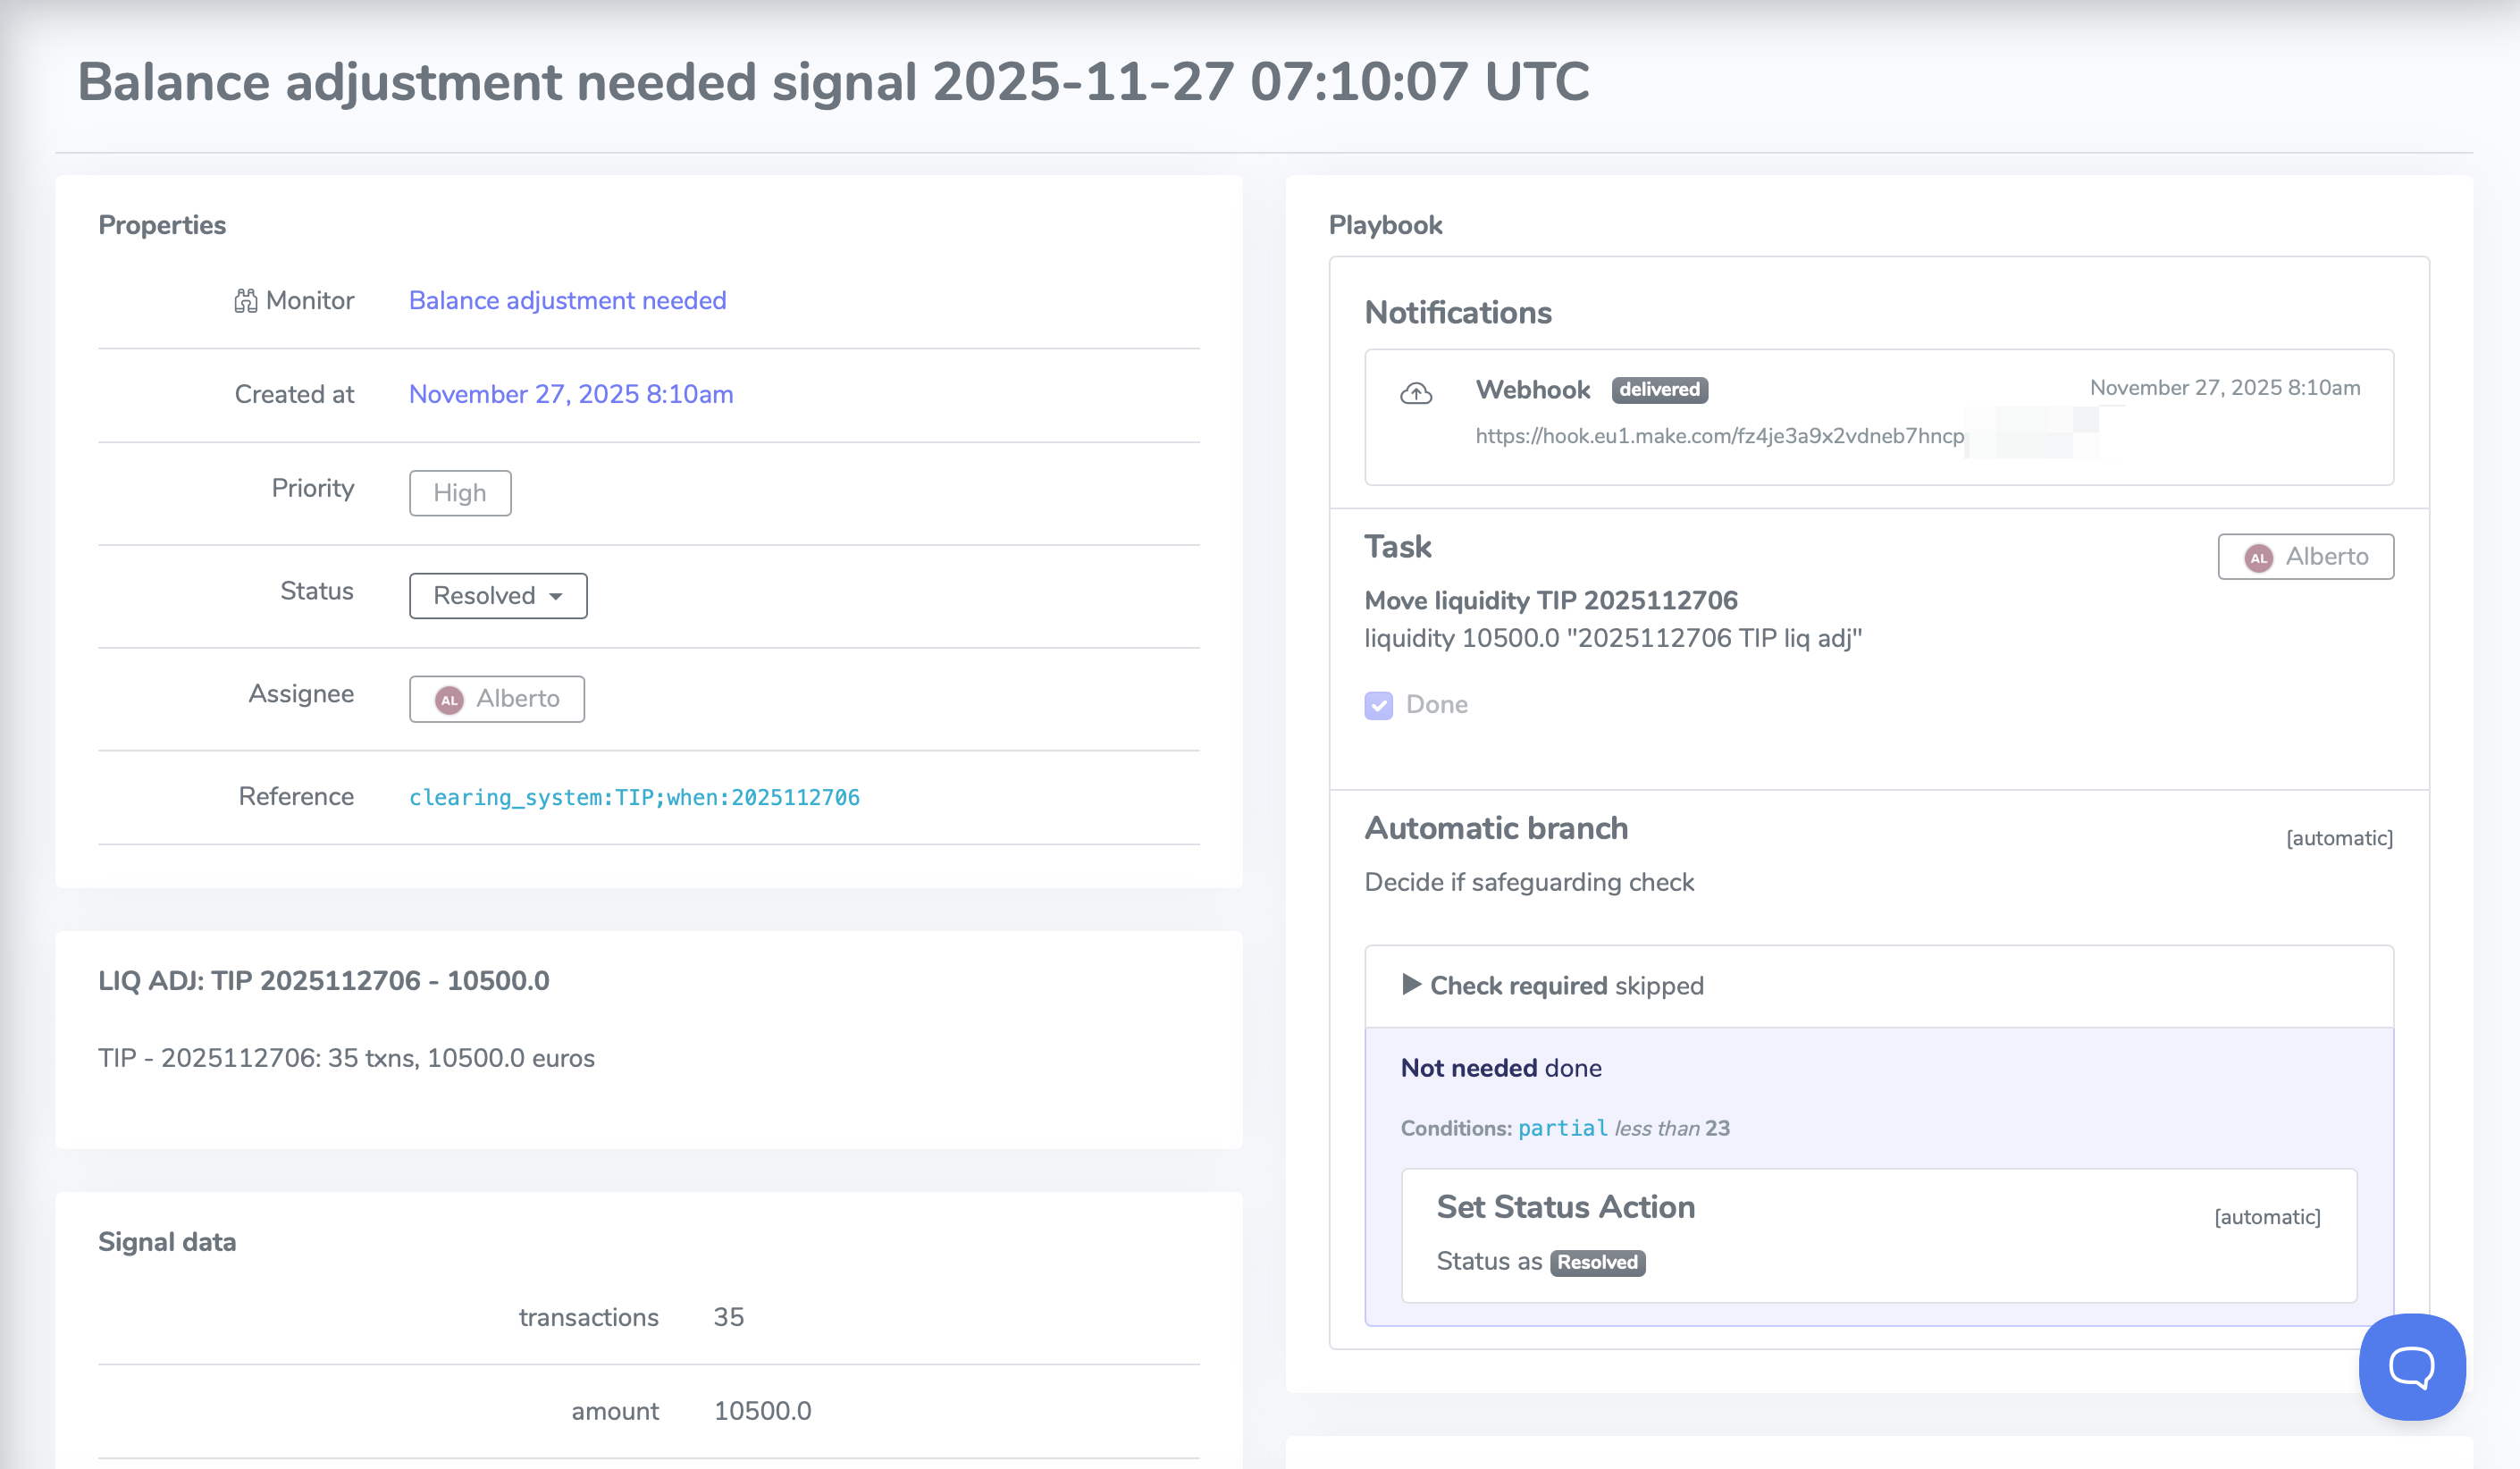Viewport: 2520px width, 1469px height.
Task: Click the partial condition value
Action: click(1561, 1128)
